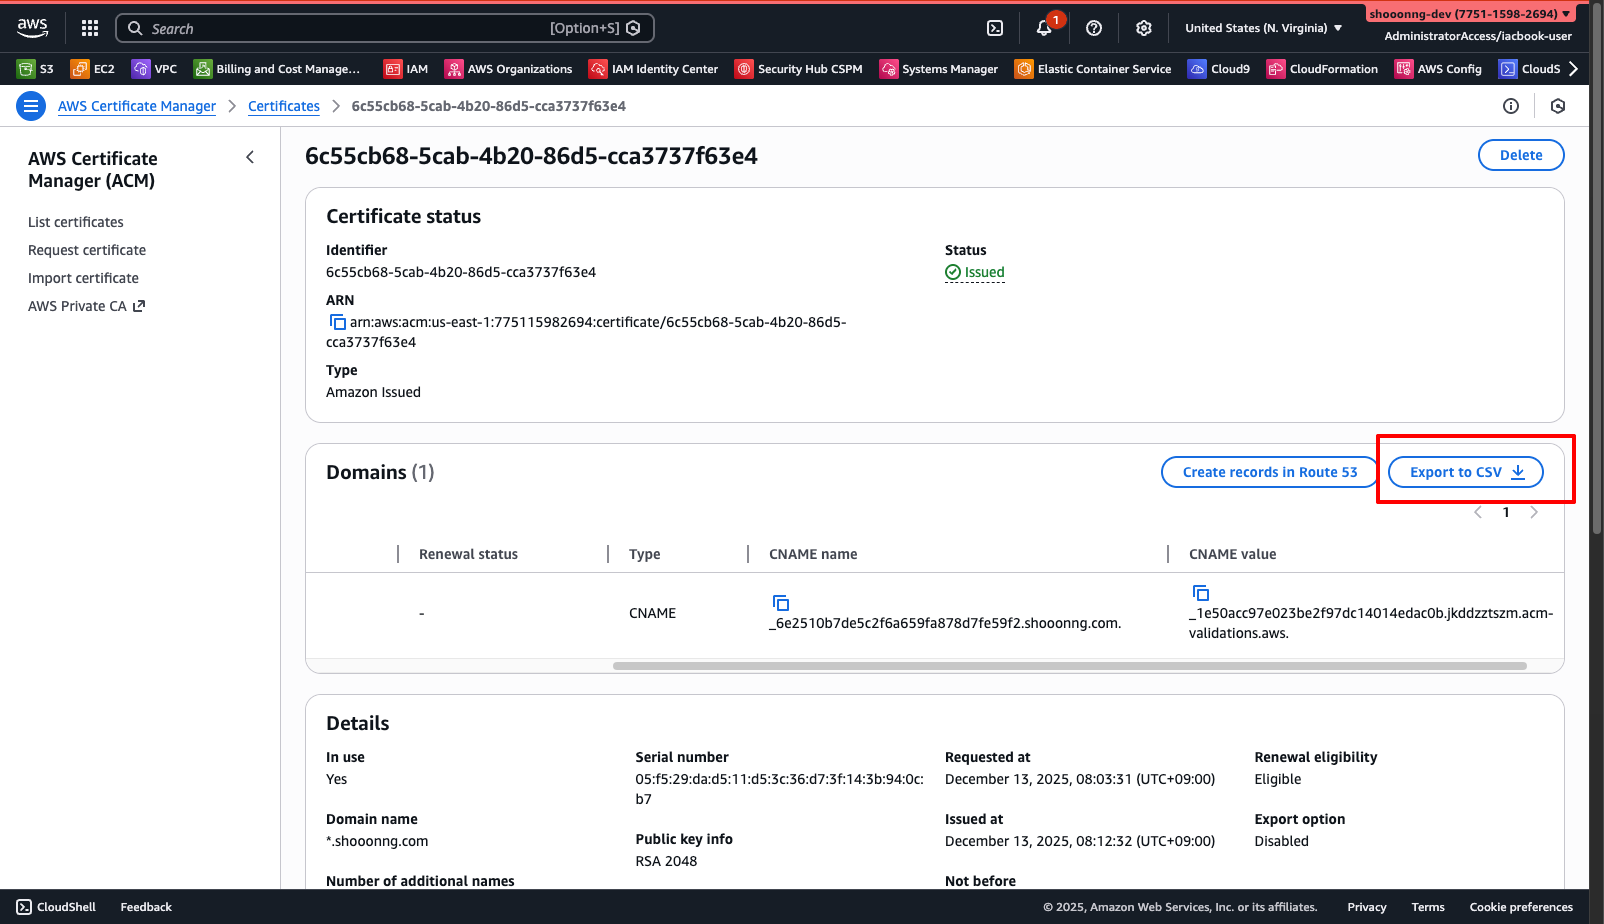
Task: Open S3 favorite shortcut
Action: (36, 69)
